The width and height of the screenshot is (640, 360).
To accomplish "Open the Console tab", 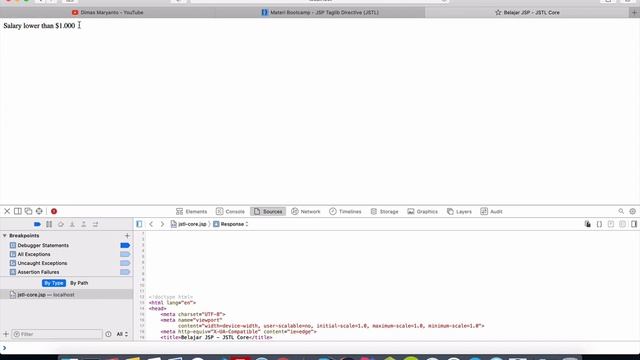I will point(230,211).
